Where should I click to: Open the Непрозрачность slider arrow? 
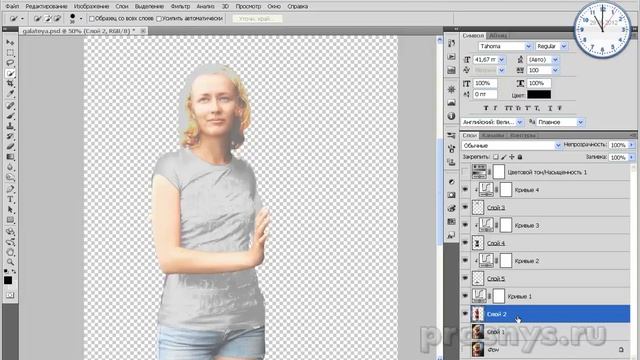(631, 145)
